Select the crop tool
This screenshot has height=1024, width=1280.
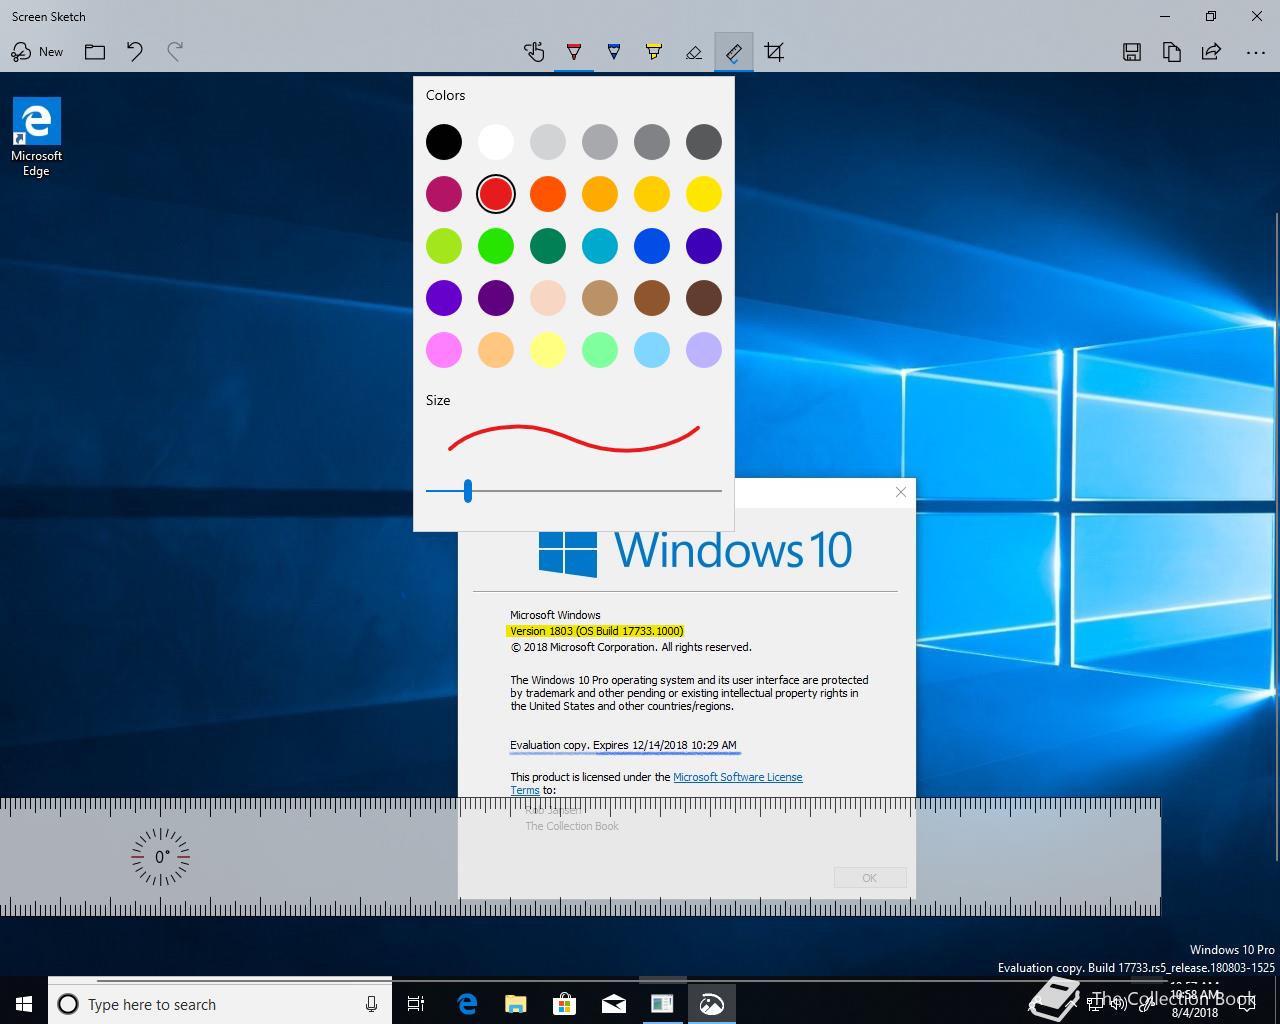(774, 52)
